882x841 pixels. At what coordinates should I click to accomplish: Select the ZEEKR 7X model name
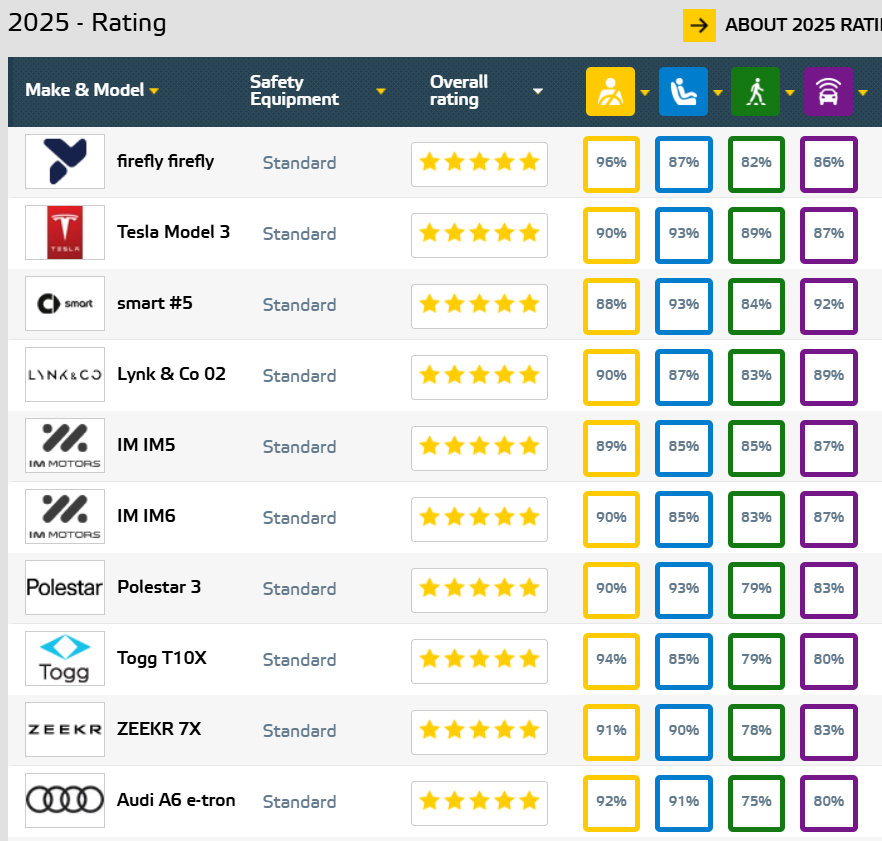point(159,729)
